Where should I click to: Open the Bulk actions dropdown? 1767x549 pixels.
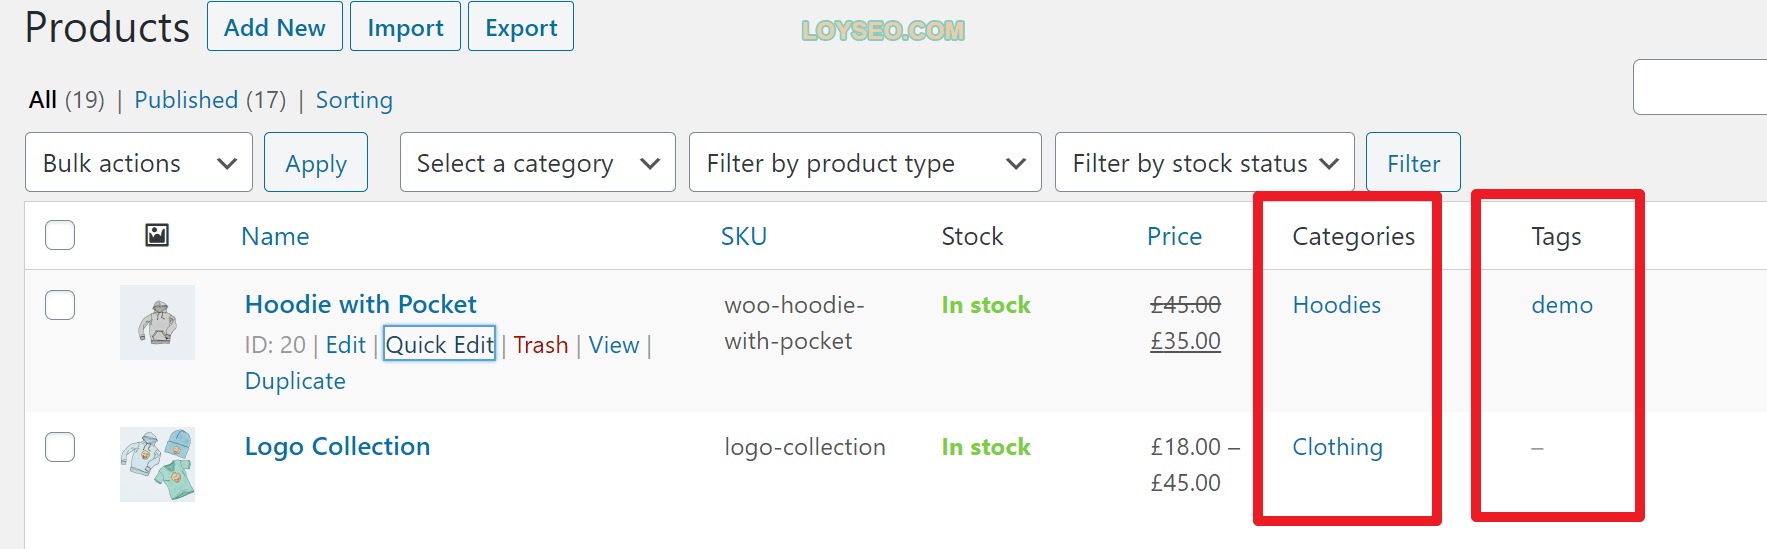pyautogui.click(x=138, y=163)
